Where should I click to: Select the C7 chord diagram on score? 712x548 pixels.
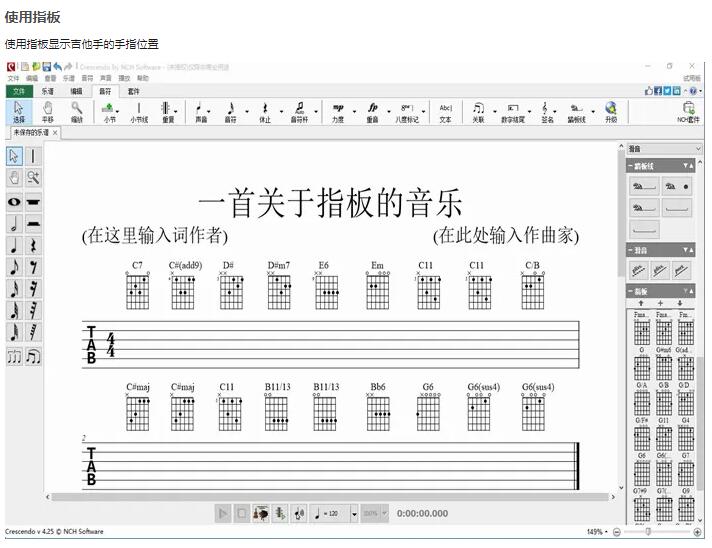tap(137, 290)
